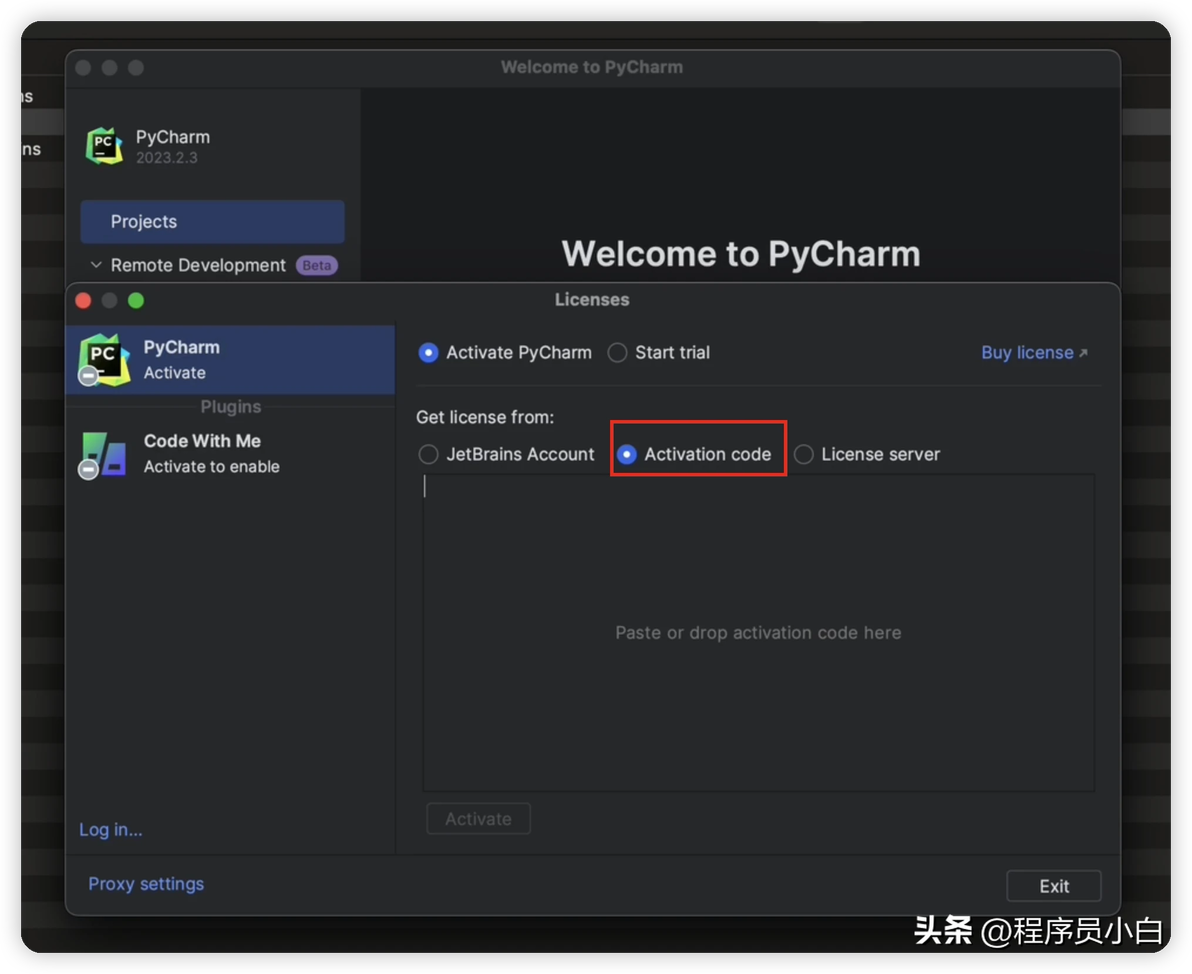Select the Activate PyCharm radio button
The width and height of the screenshot is (1192, 974).
coord(428,353)
